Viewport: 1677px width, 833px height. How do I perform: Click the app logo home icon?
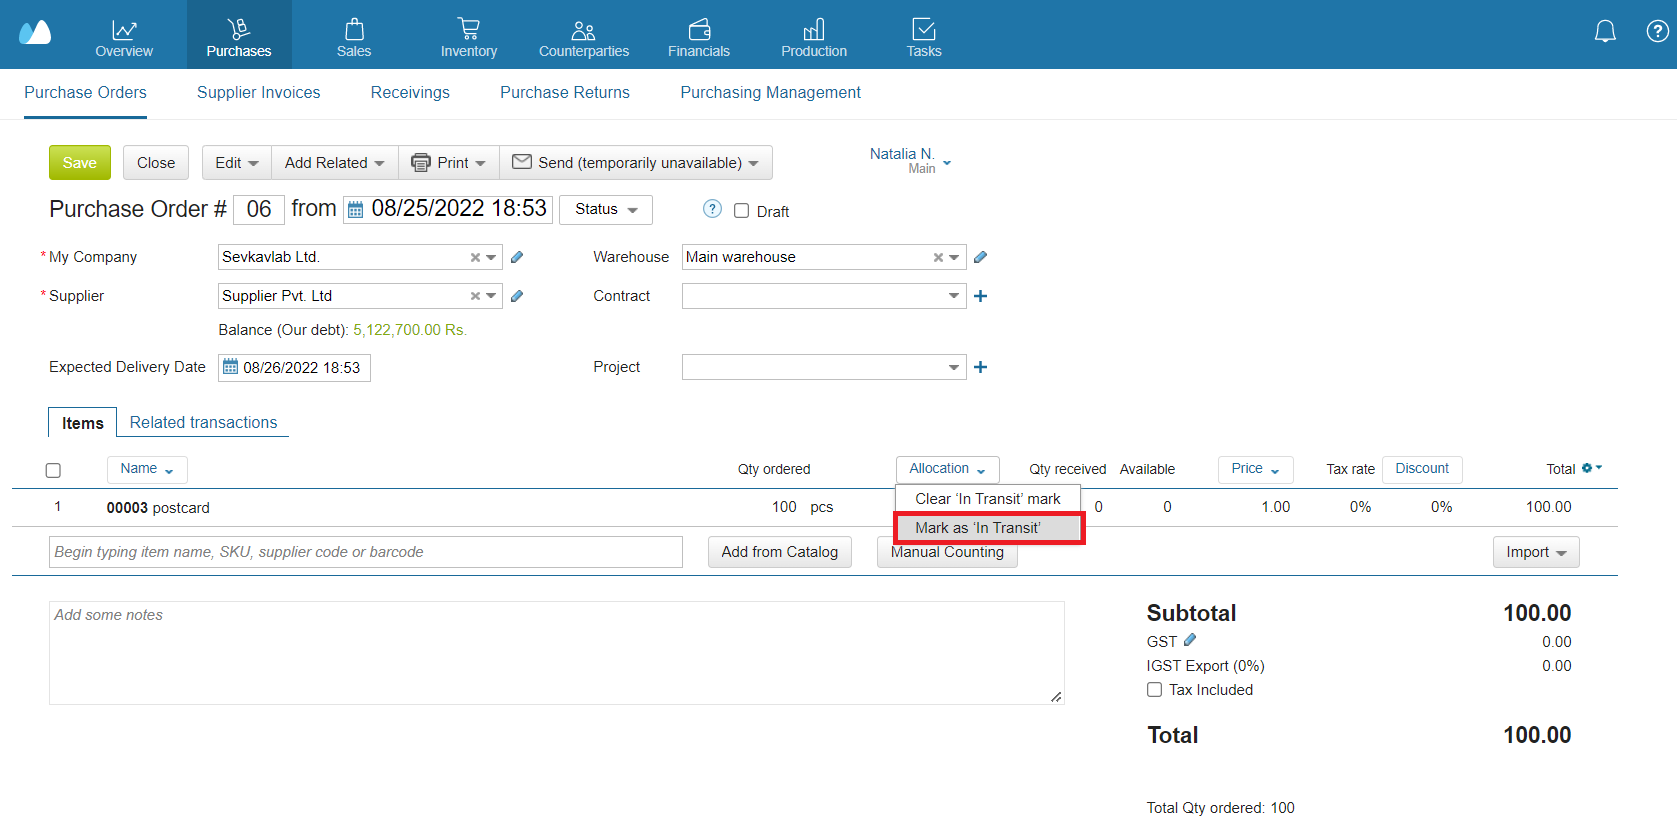(35, 33)
